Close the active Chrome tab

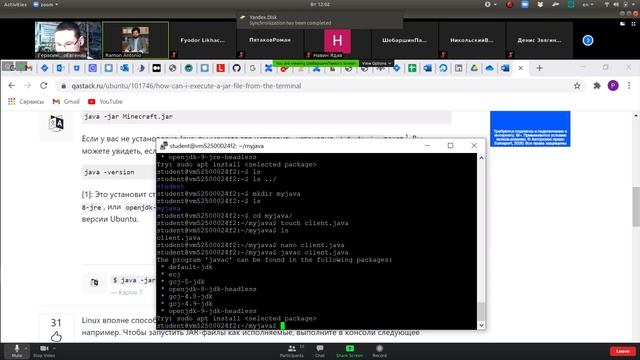tap(520, 68)
